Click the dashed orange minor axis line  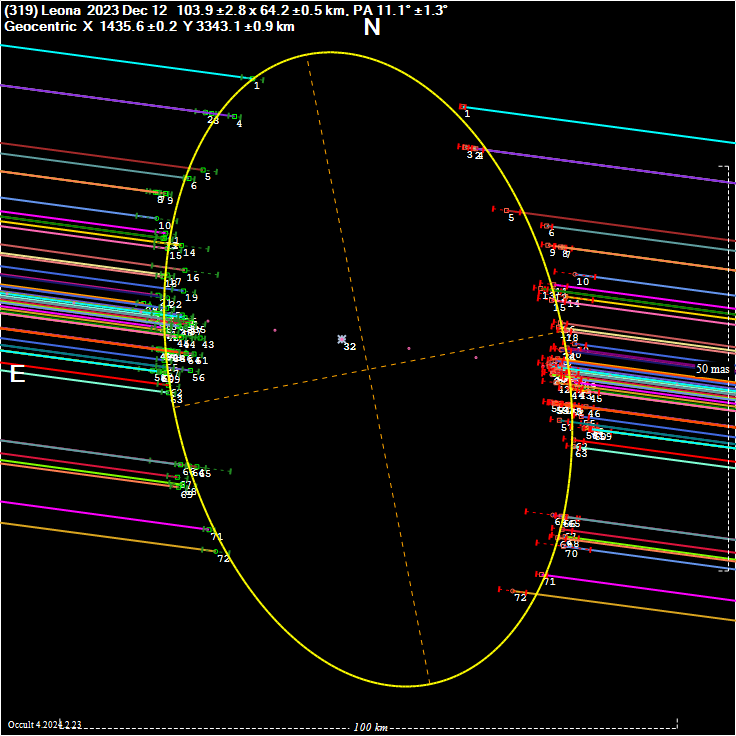(366, 370)
